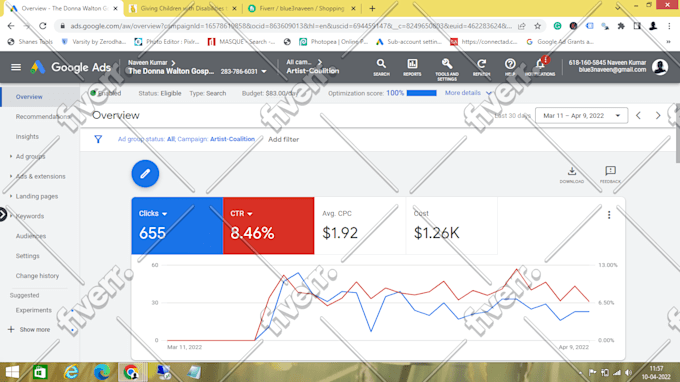The width and height of the screenshot is (680, 382).
Task: Show more sidebar items
Action: (x=29, y=330)
